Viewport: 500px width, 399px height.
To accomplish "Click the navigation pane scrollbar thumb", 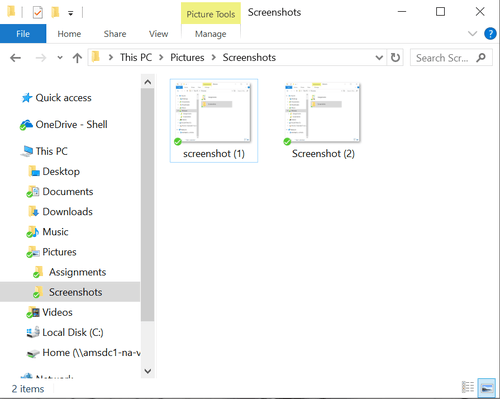I will [x=148, y=205].
